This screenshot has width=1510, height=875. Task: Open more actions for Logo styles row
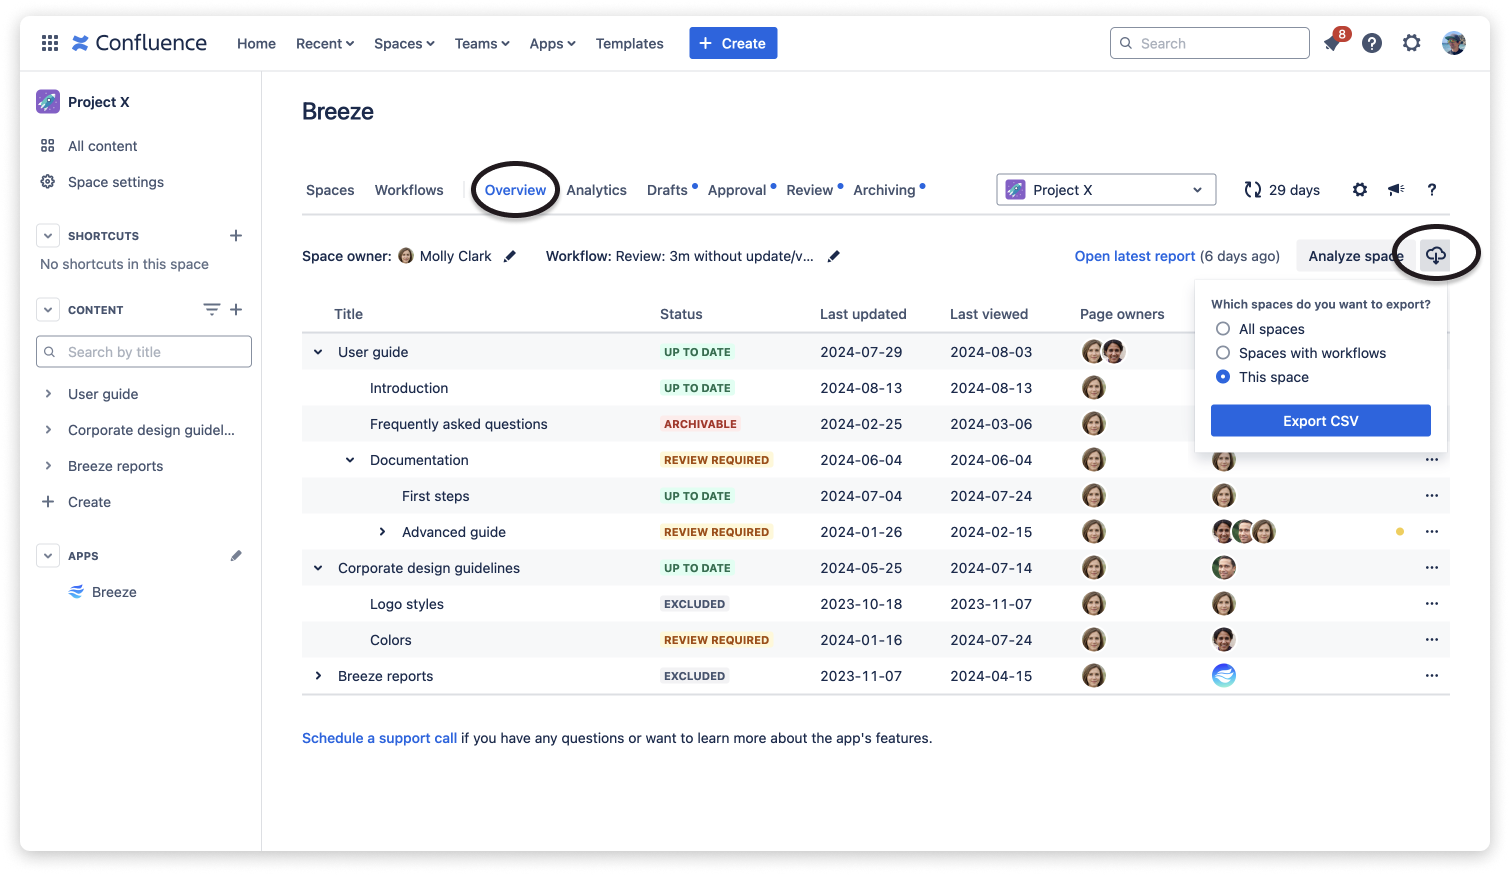1432,604
